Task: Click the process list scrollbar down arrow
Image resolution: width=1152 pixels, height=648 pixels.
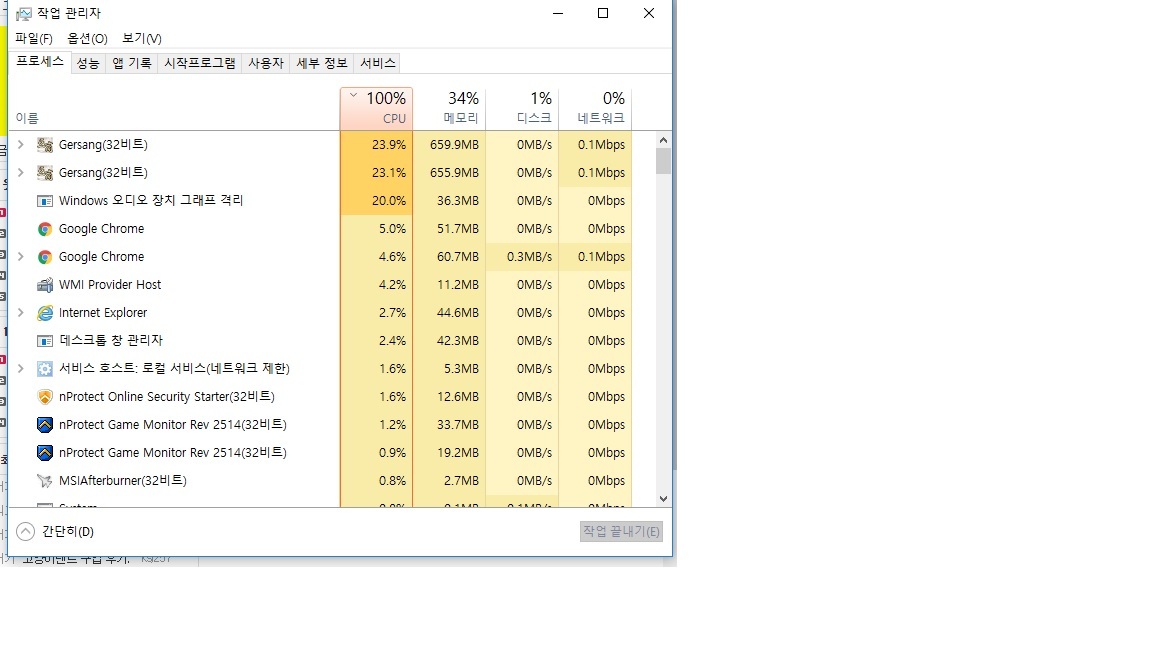Action: pos(663,499)
